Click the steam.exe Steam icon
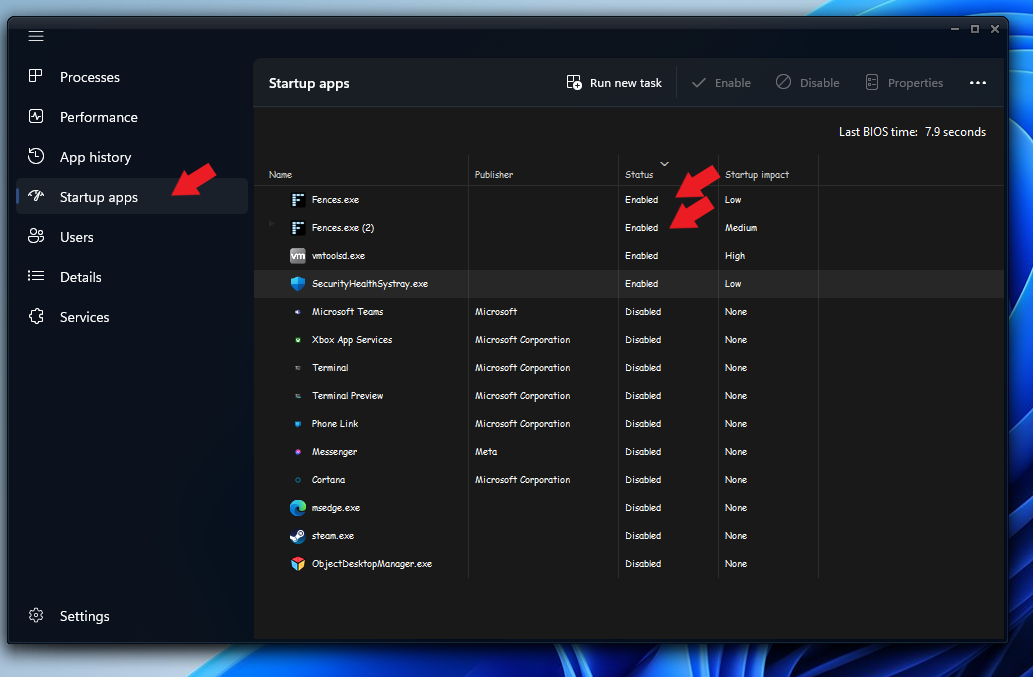Screen dimensions: 1033x677 coord(298,536)
